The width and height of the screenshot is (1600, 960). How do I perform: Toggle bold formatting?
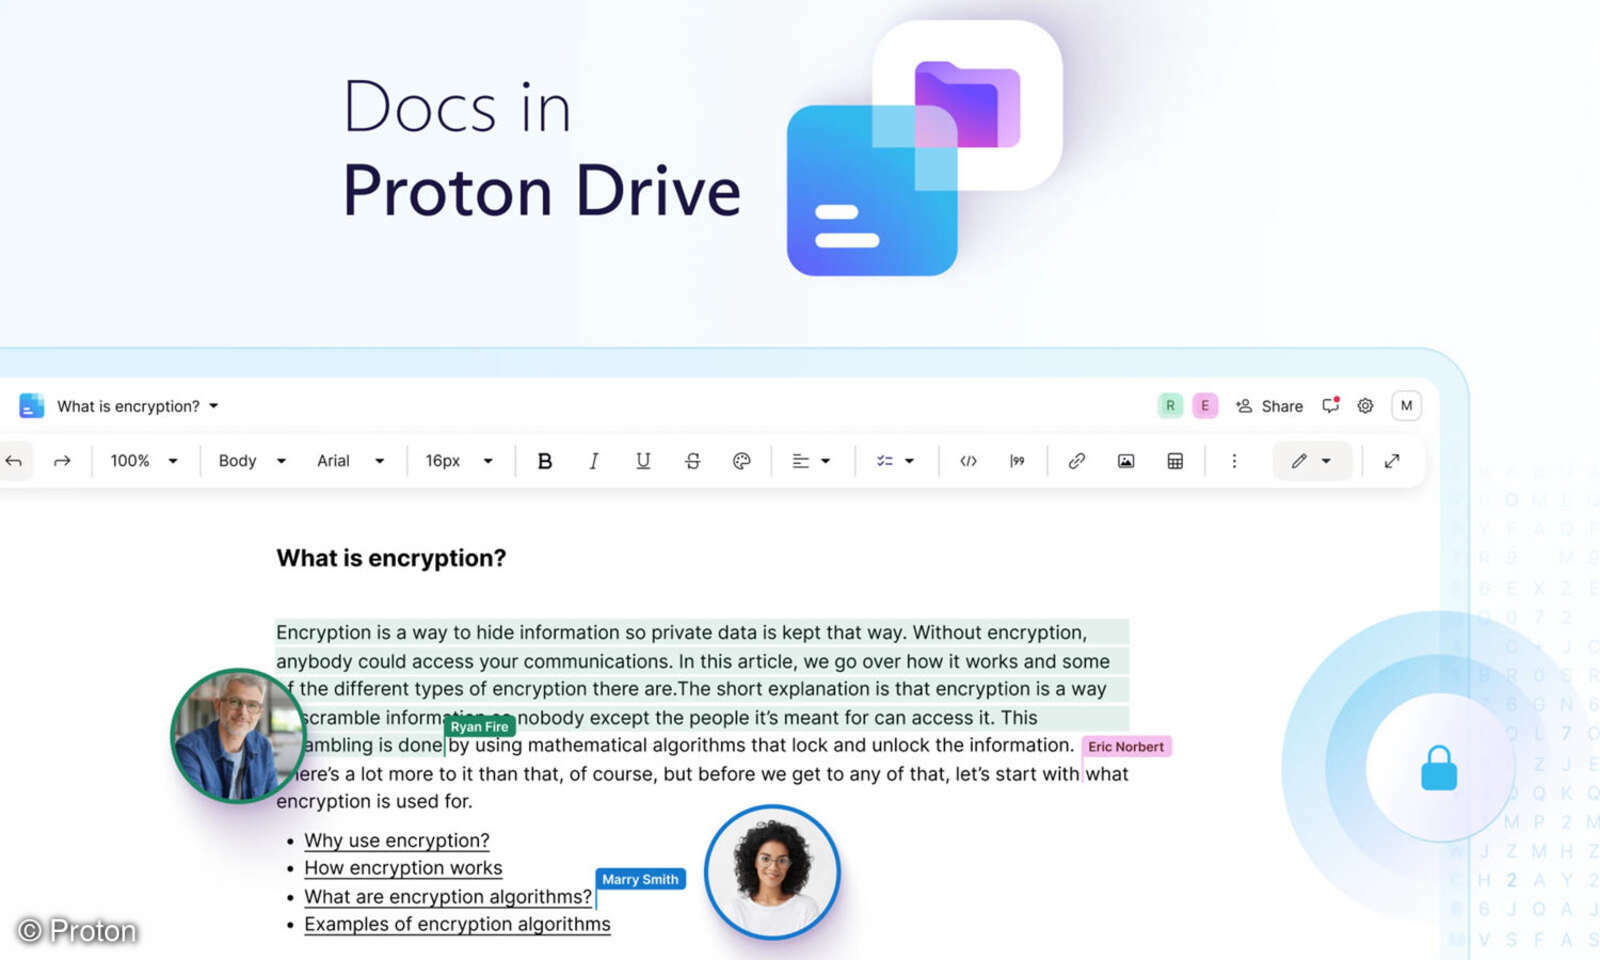coord(545,461)
